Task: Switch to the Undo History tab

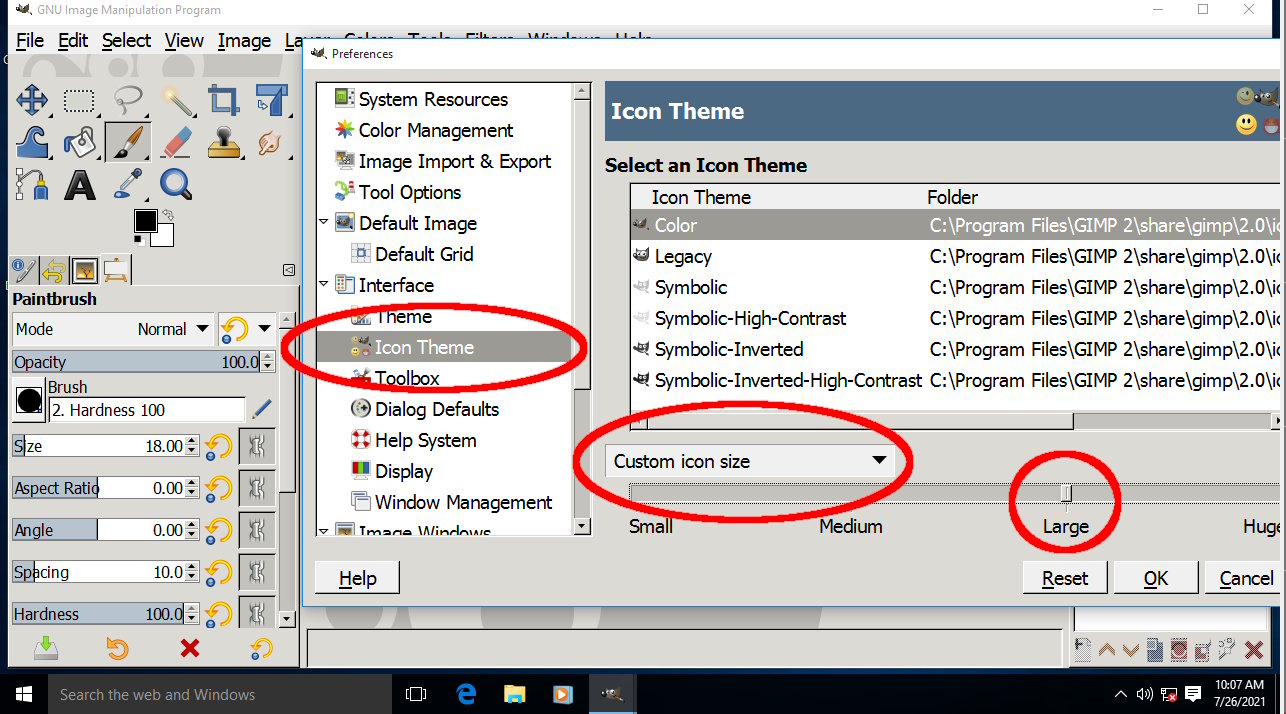Action: (53, 270)
